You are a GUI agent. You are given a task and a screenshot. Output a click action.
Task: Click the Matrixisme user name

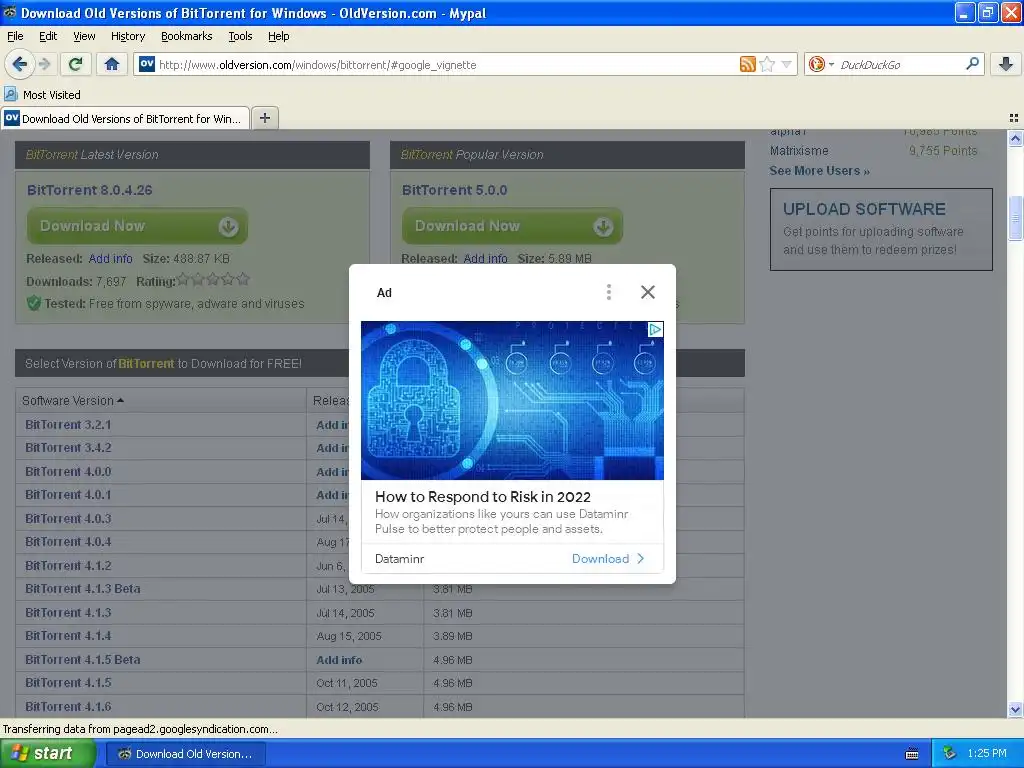799,151
